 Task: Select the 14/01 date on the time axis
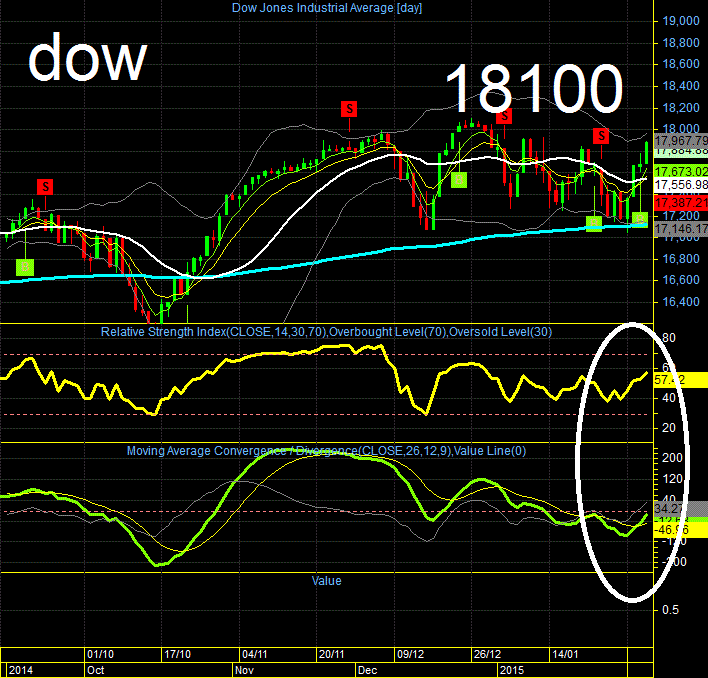(x=565, y=655)
